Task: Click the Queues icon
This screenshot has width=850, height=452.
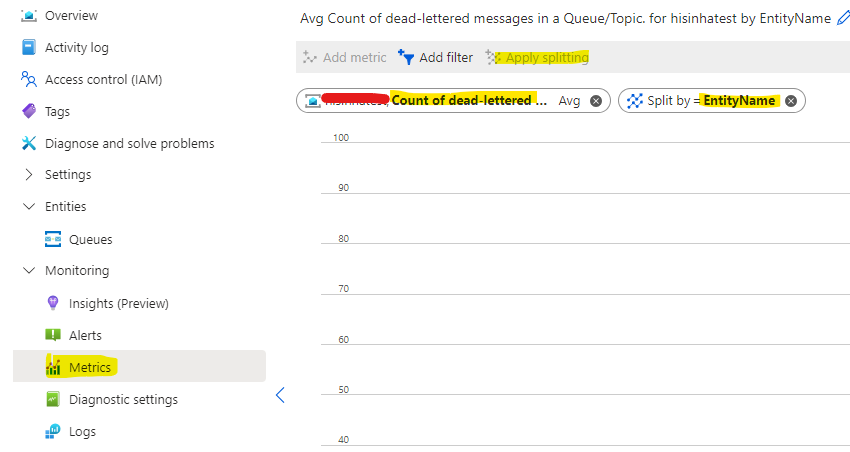Action: pos(53,239)
